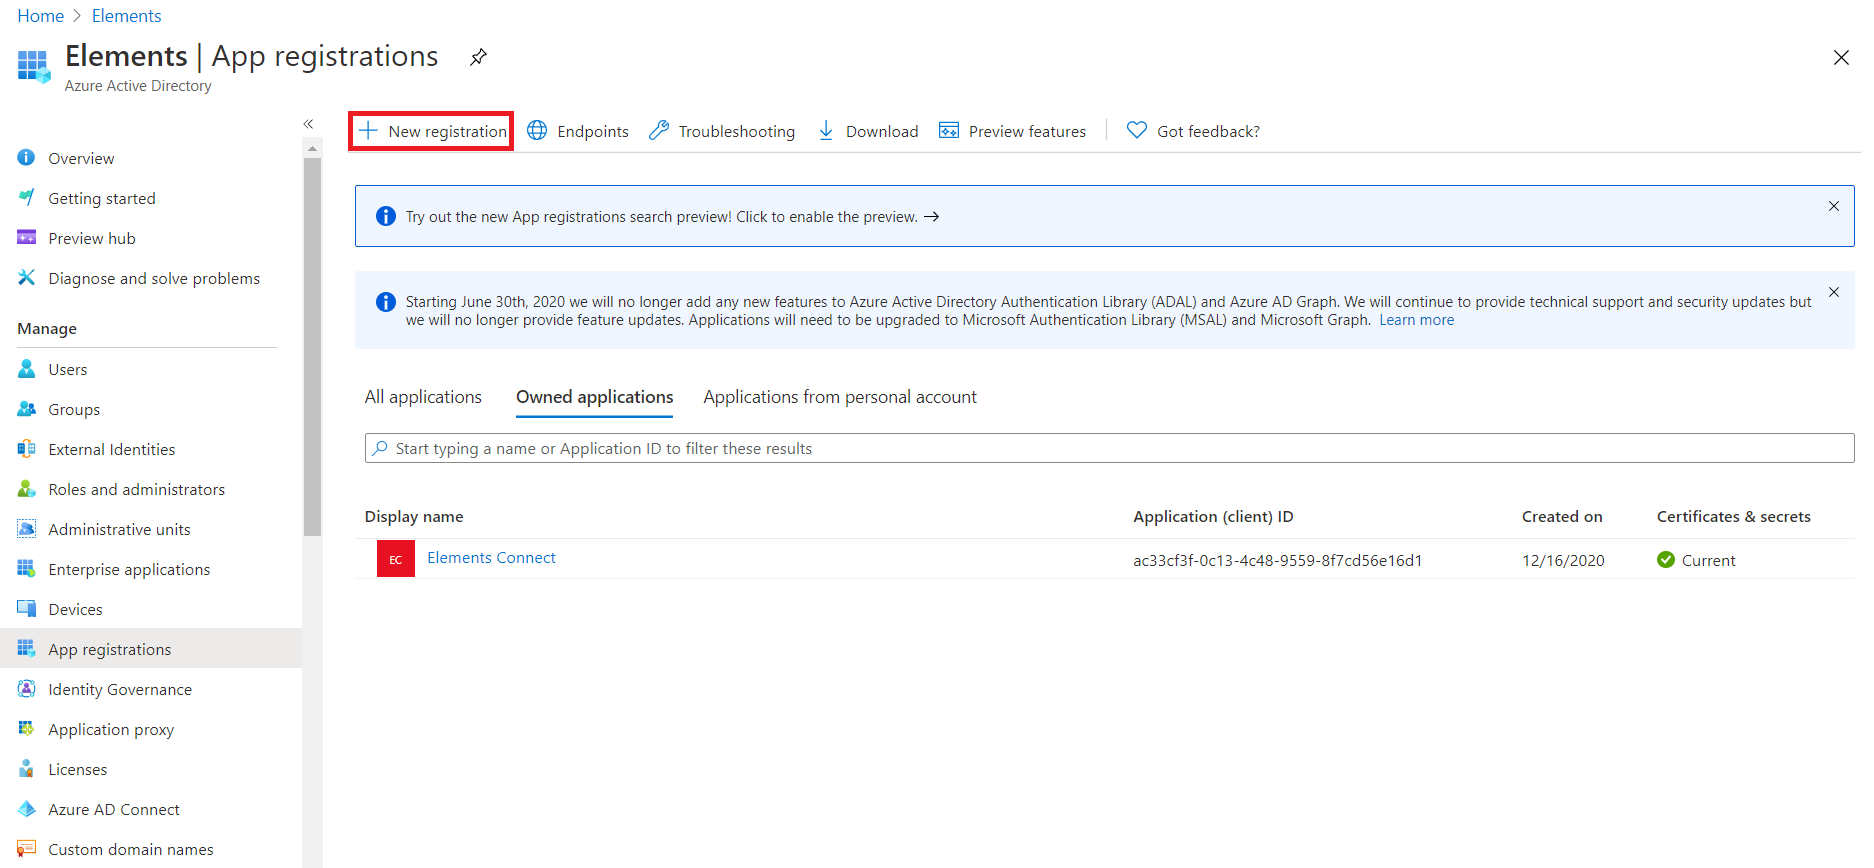Screen dimensions: 1874x868
Task: Go to Users in the Manage section
Action: (67, 369)
